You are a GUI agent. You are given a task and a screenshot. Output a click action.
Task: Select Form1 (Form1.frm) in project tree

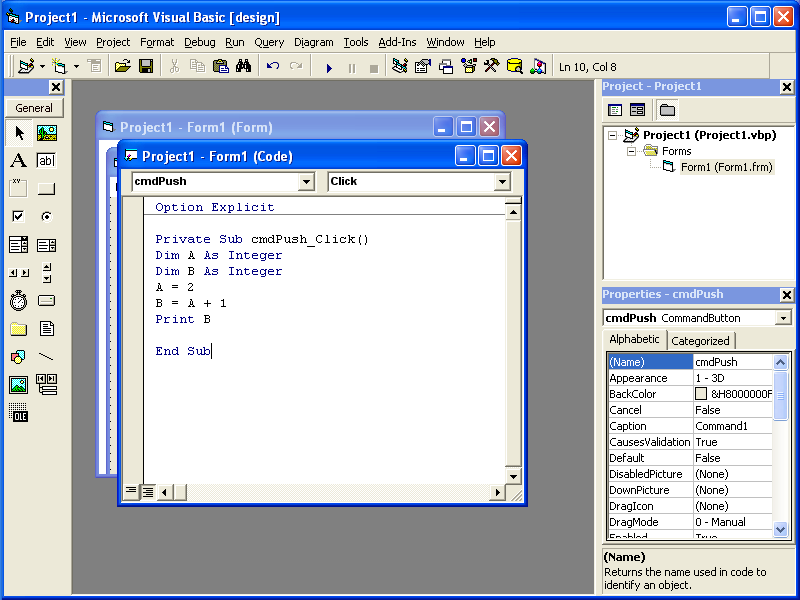coord(727,167)
